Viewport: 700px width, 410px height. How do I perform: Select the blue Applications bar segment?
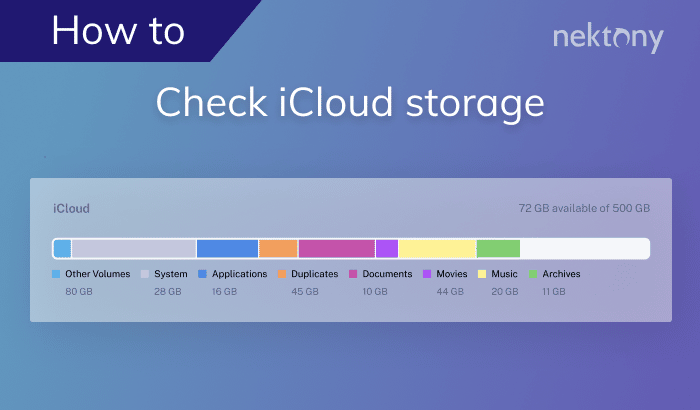point(227,249)
